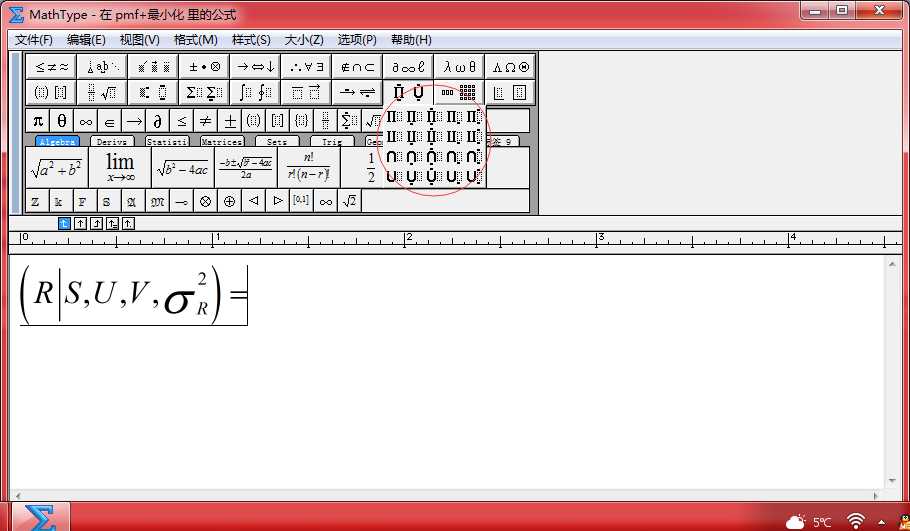Image resolution: width=910 pixels, height=531 pixels.
Task: Open the 格式(M) menu
Action: (196, 39)
